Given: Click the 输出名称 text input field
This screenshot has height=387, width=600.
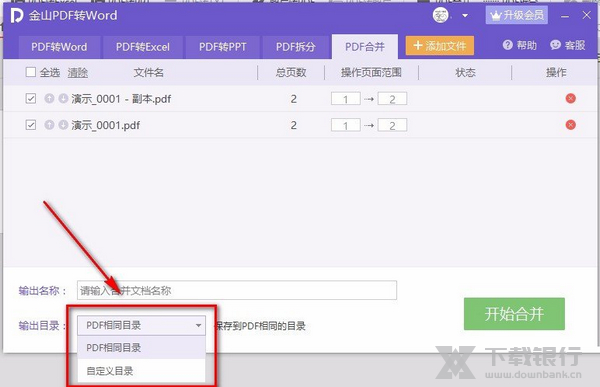Looking at the screenshot, I should [x=237, y=291].
